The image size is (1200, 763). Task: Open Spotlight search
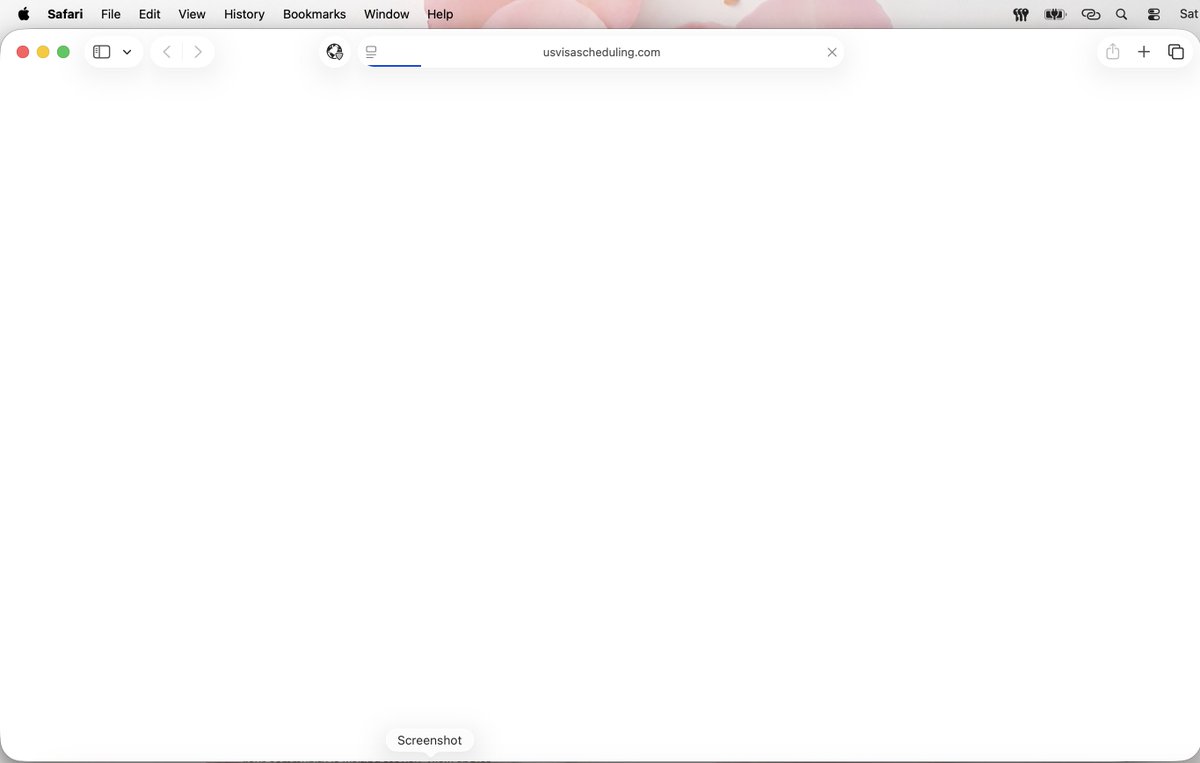1121,14
